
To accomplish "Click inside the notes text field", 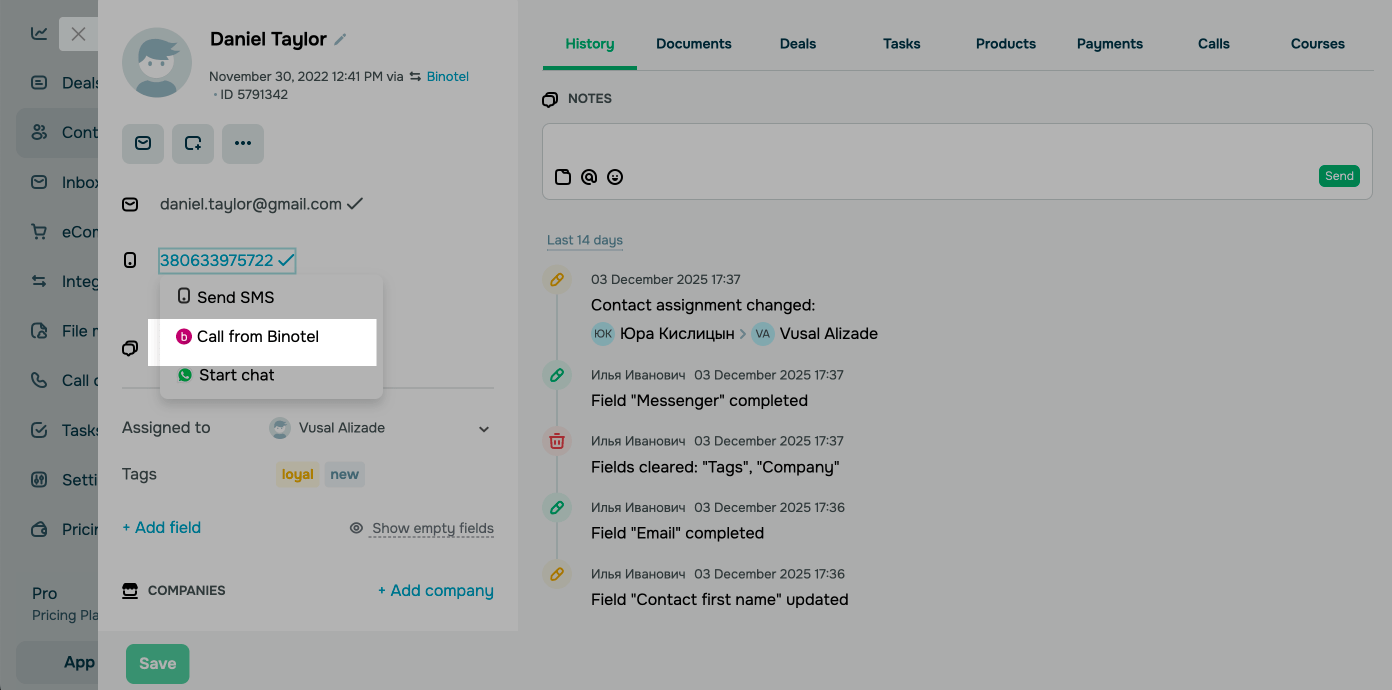I will (x=956, y=145).
